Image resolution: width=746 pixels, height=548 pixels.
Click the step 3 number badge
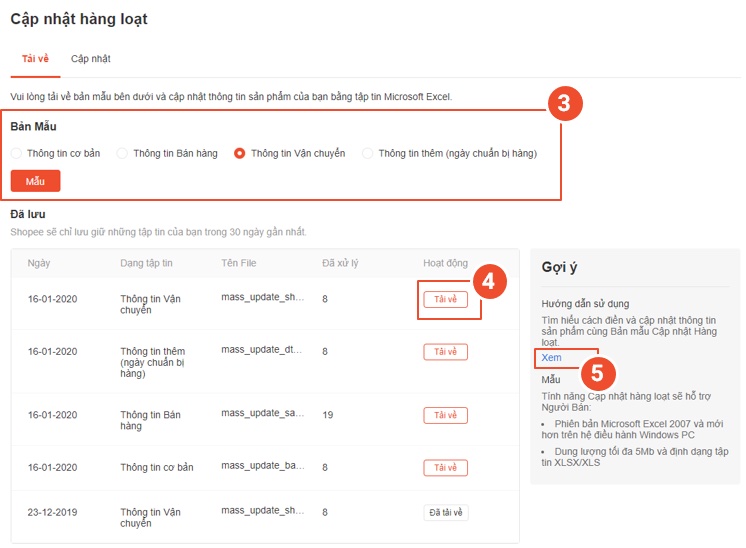pyautogui.click(x=564, y=103)
